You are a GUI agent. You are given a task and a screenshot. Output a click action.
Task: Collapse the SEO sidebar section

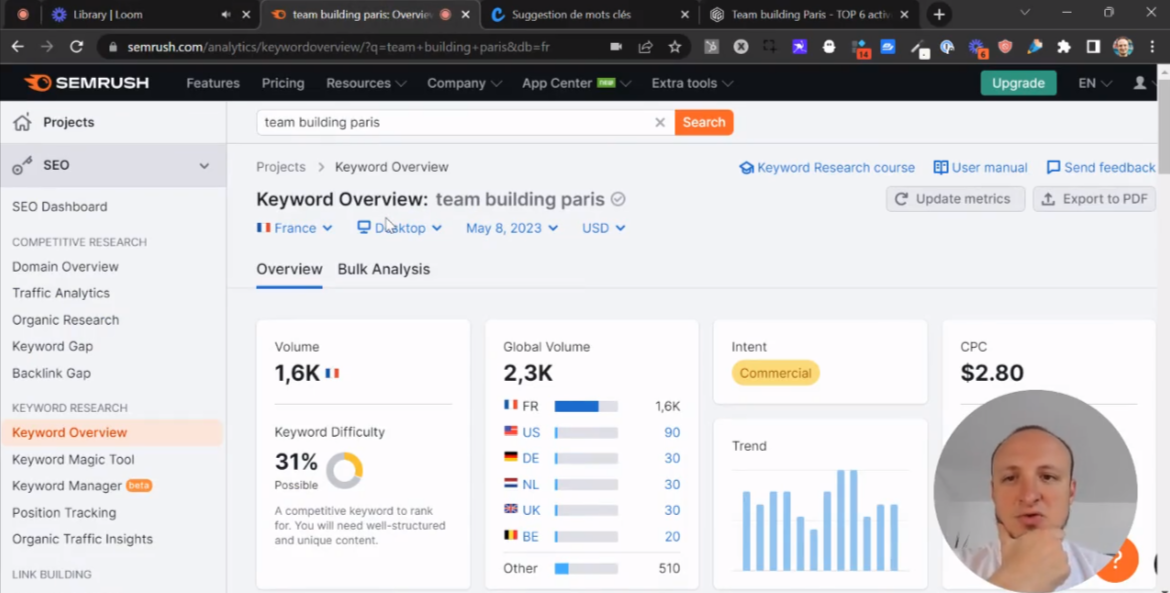(204, 166)
